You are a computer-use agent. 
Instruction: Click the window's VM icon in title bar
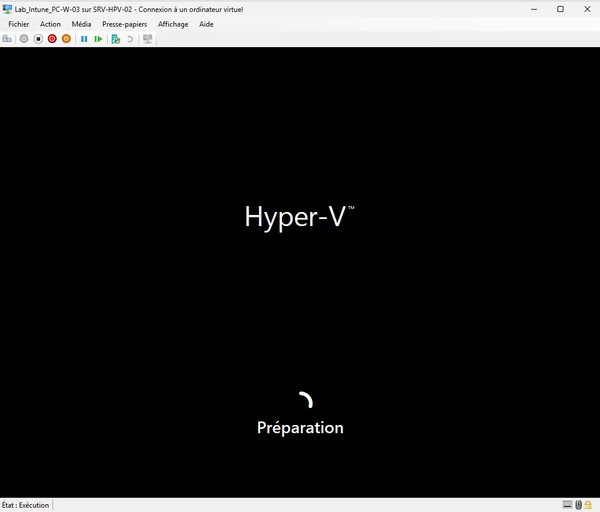[7, 9]
